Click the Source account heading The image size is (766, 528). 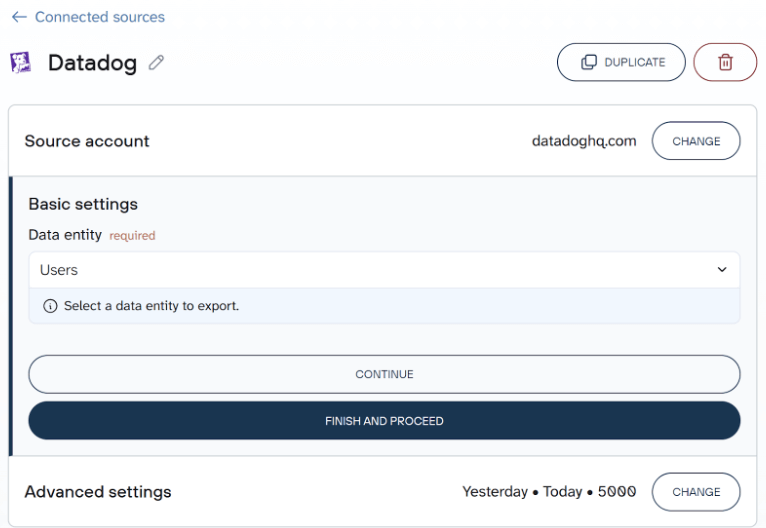(87, 141)
